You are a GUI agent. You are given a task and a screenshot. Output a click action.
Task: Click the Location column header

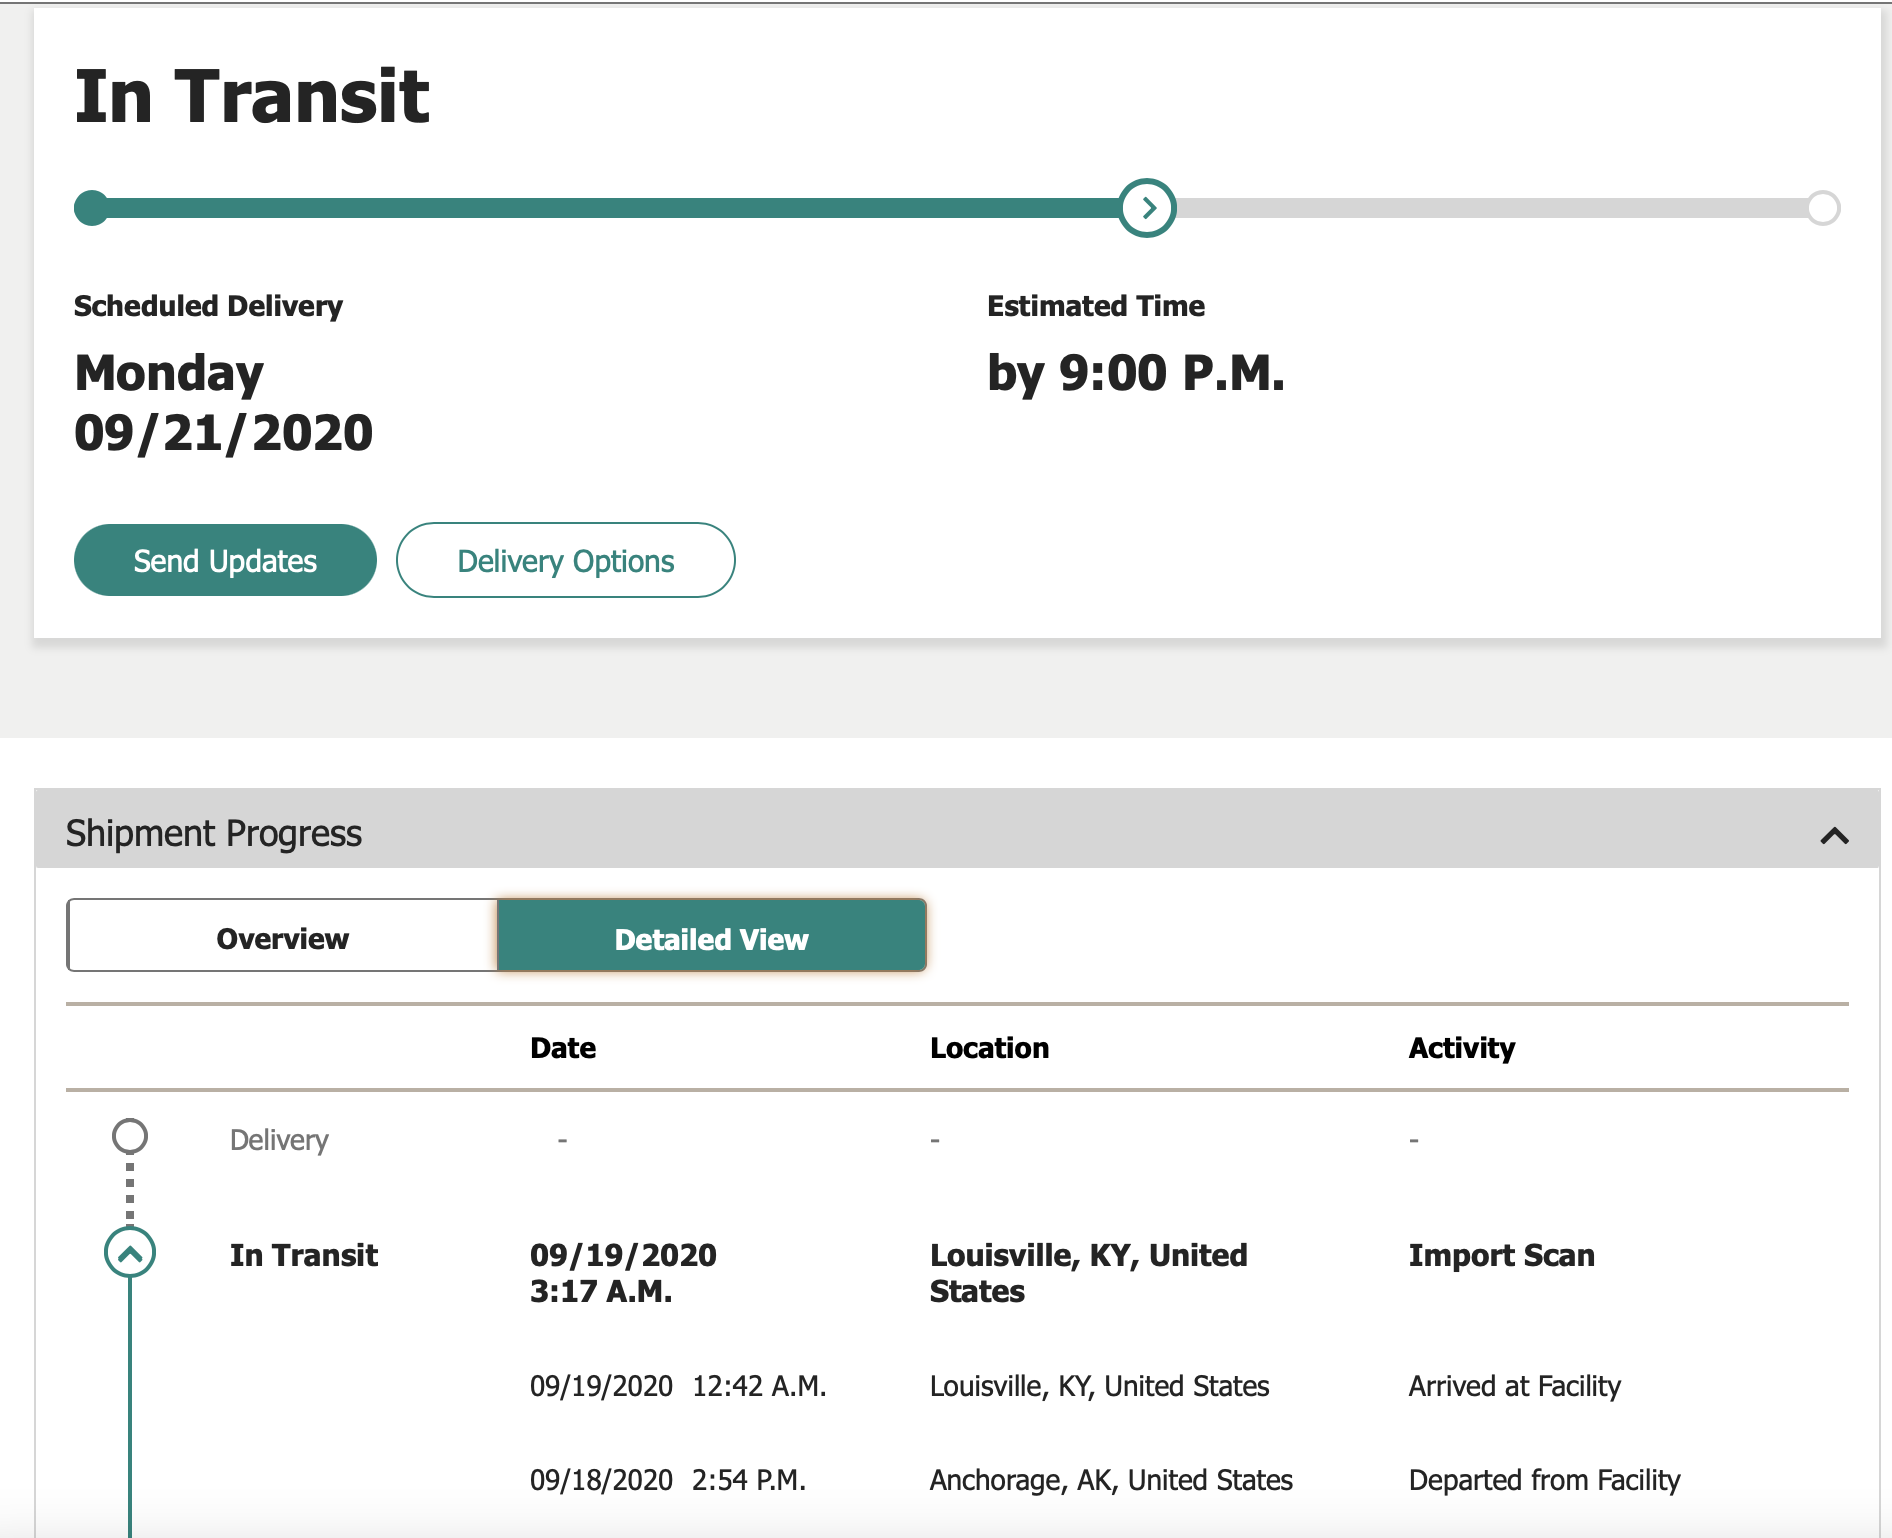tap(989, 1048)
